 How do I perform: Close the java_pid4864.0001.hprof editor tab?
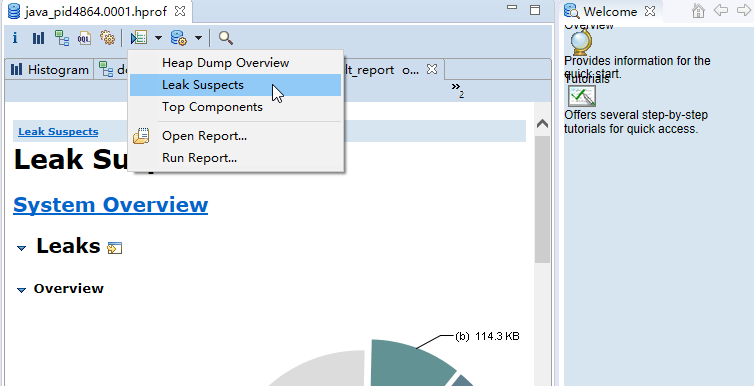(180, 11)
